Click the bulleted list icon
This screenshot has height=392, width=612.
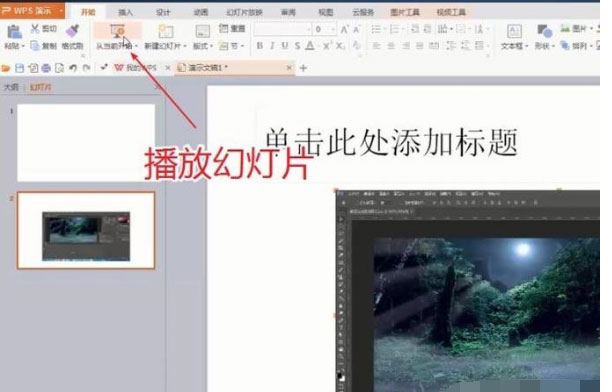coord(376,29)
